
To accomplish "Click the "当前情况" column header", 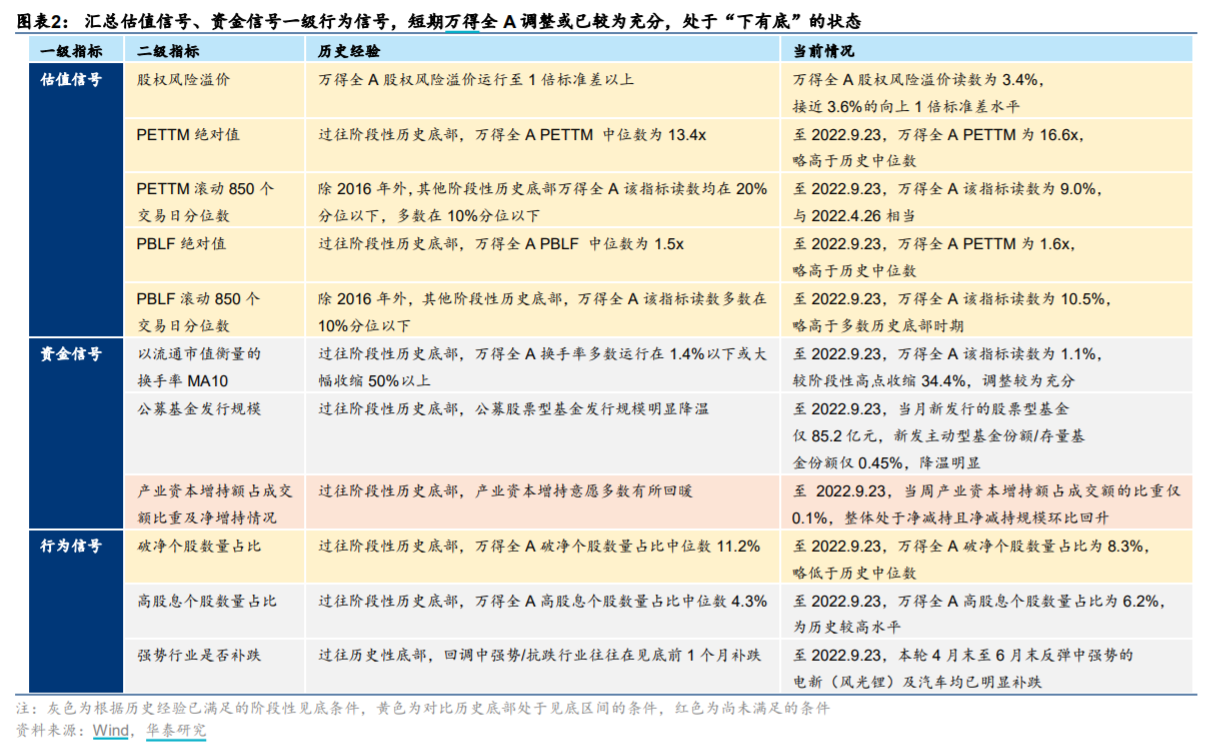I will pyautogui.click(x=824, y=50).
